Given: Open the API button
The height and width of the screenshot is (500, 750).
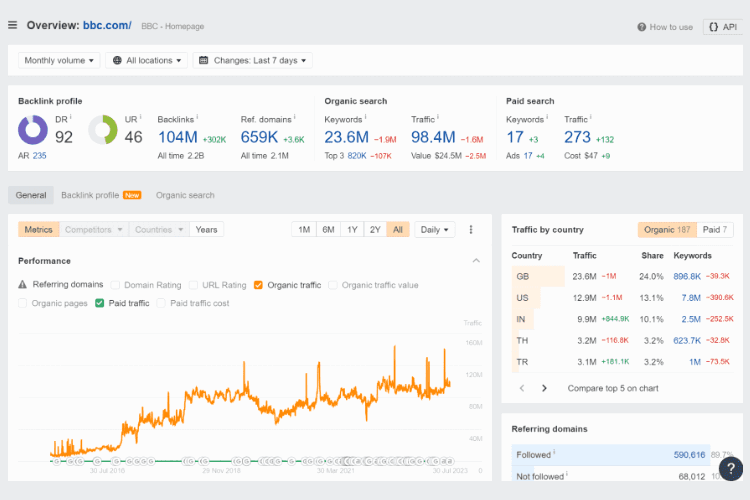Looking at the screenshot, I should coord(723,27).
